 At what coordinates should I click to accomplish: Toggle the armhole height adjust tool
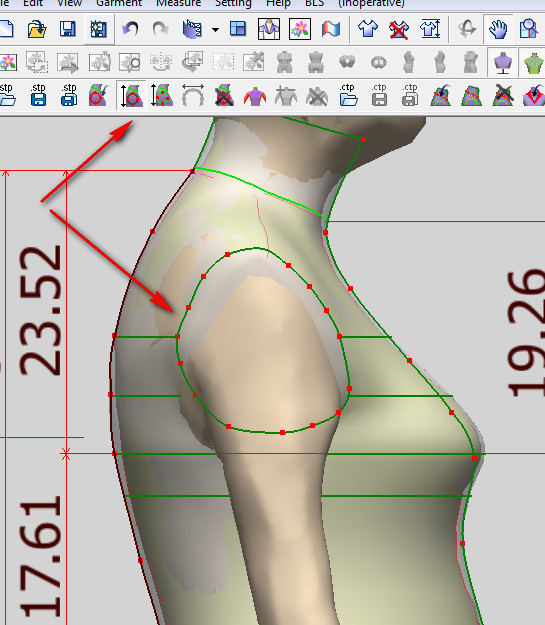pyautogui.click(x=130, y=95)
